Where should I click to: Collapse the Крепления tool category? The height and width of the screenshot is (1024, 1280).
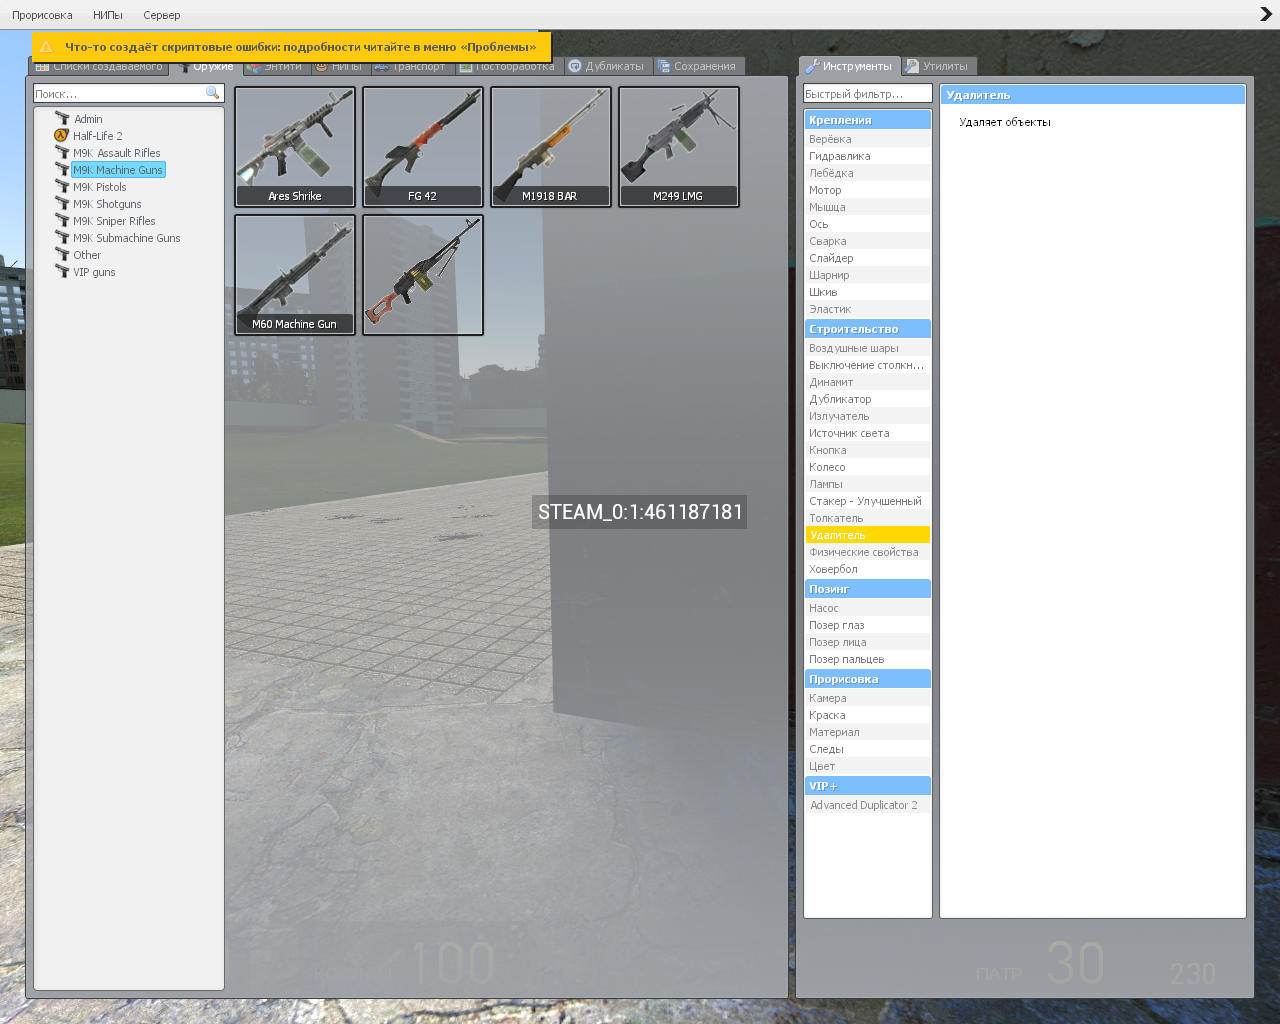[868, 120]
